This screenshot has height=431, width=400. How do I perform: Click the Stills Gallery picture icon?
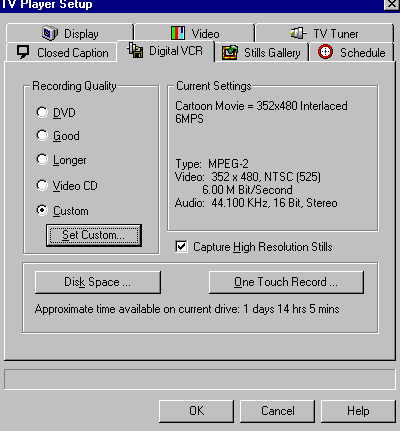point(230,52)
